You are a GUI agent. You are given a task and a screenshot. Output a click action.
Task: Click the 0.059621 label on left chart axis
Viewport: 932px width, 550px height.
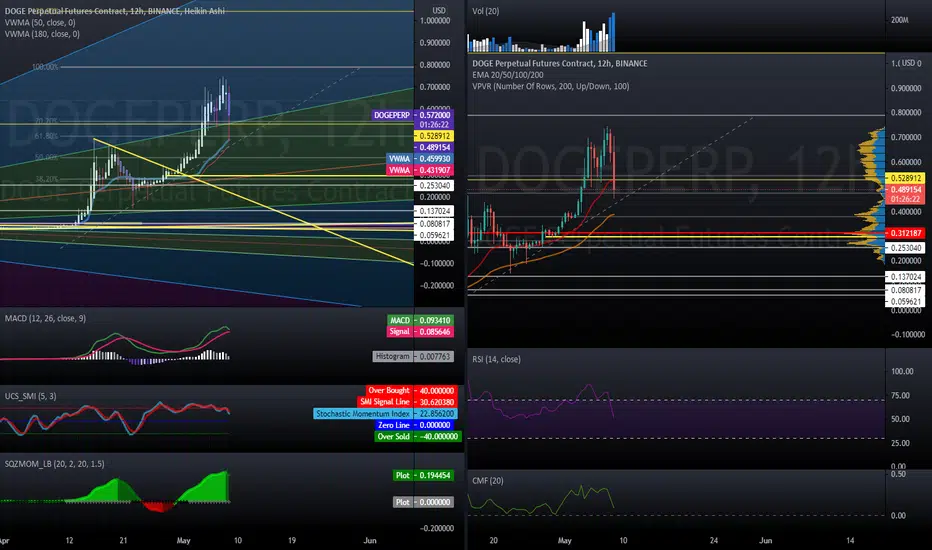(434, 235)
